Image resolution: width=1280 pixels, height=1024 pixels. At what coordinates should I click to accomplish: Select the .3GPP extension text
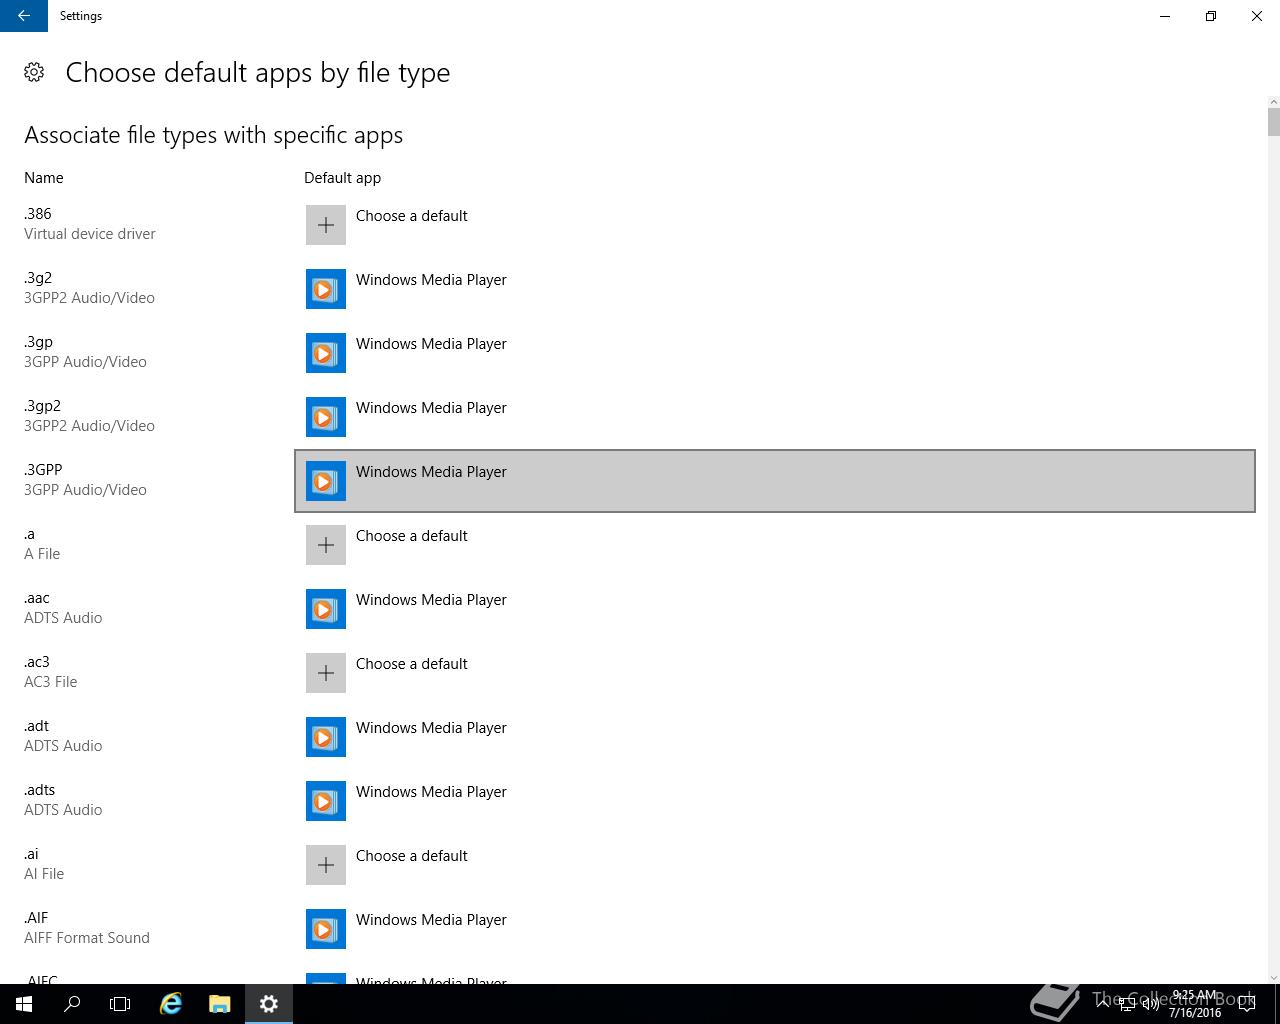pos(43,470)
